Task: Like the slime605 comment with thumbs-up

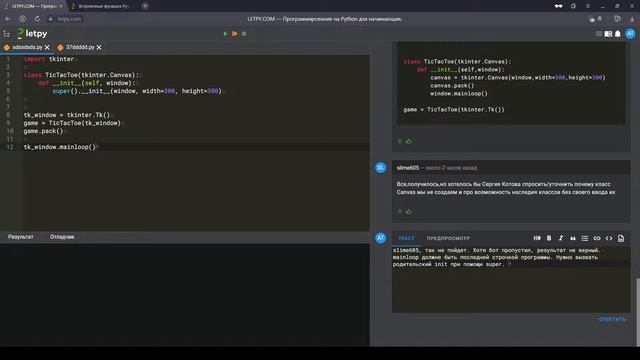Action: coord(409,211)
